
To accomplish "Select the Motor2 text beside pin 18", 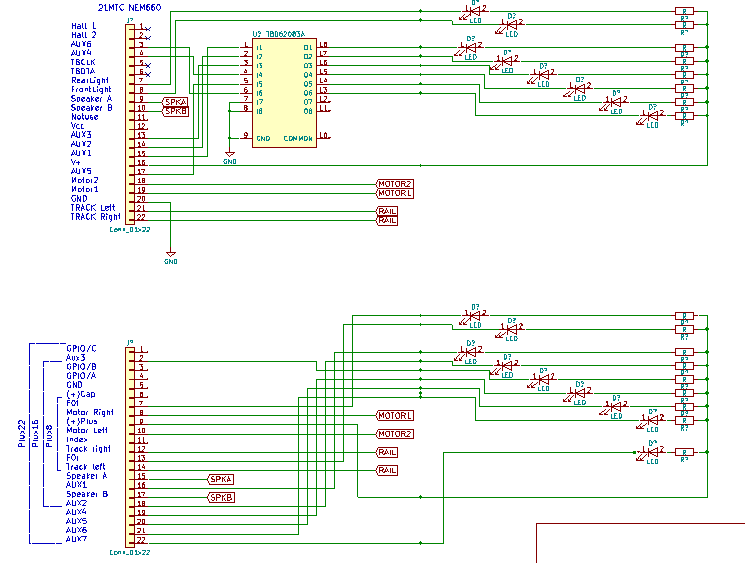I will (x=85, y=180).
